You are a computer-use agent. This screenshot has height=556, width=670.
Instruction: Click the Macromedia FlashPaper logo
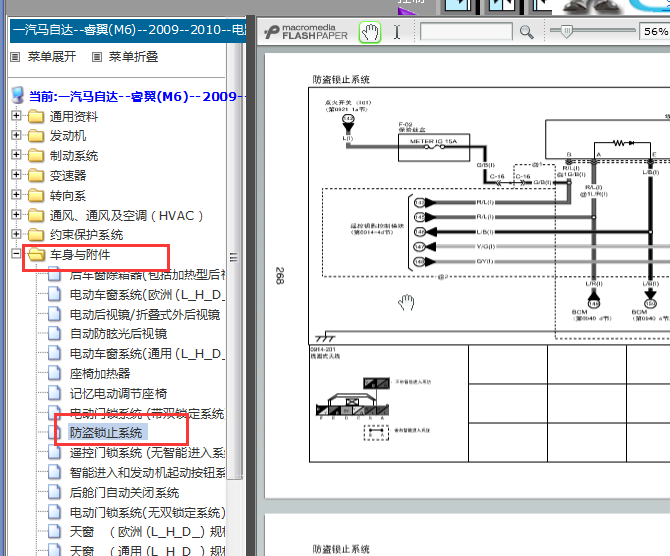pos(306,32)
